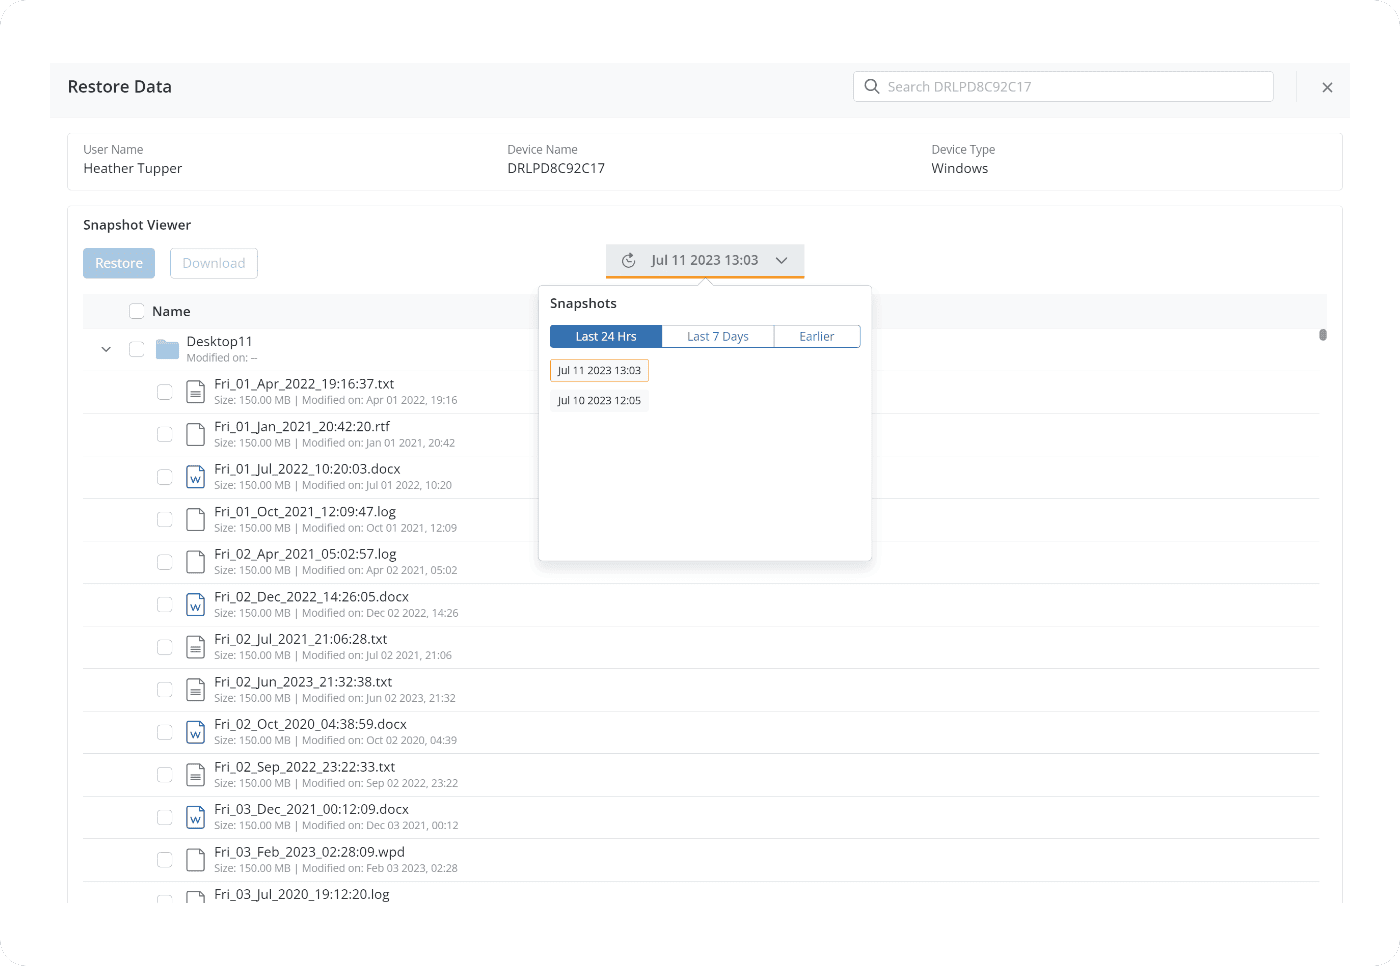Collapse the Desktop11 folder tree
Screen dimensions: 1400x966
pos(106,349)
